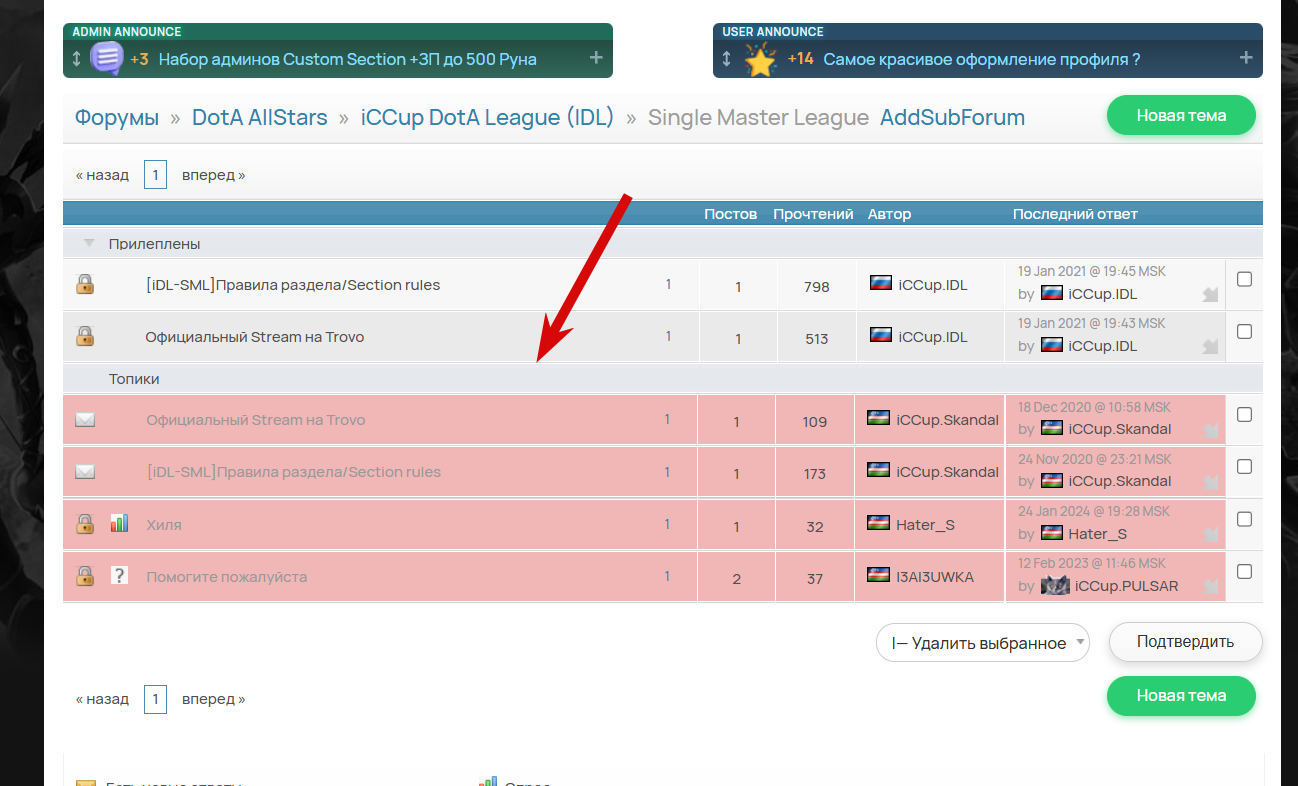Click the admin announce chat bubble icon
This screenshot has width=1298, height=786.
[107, 58]
